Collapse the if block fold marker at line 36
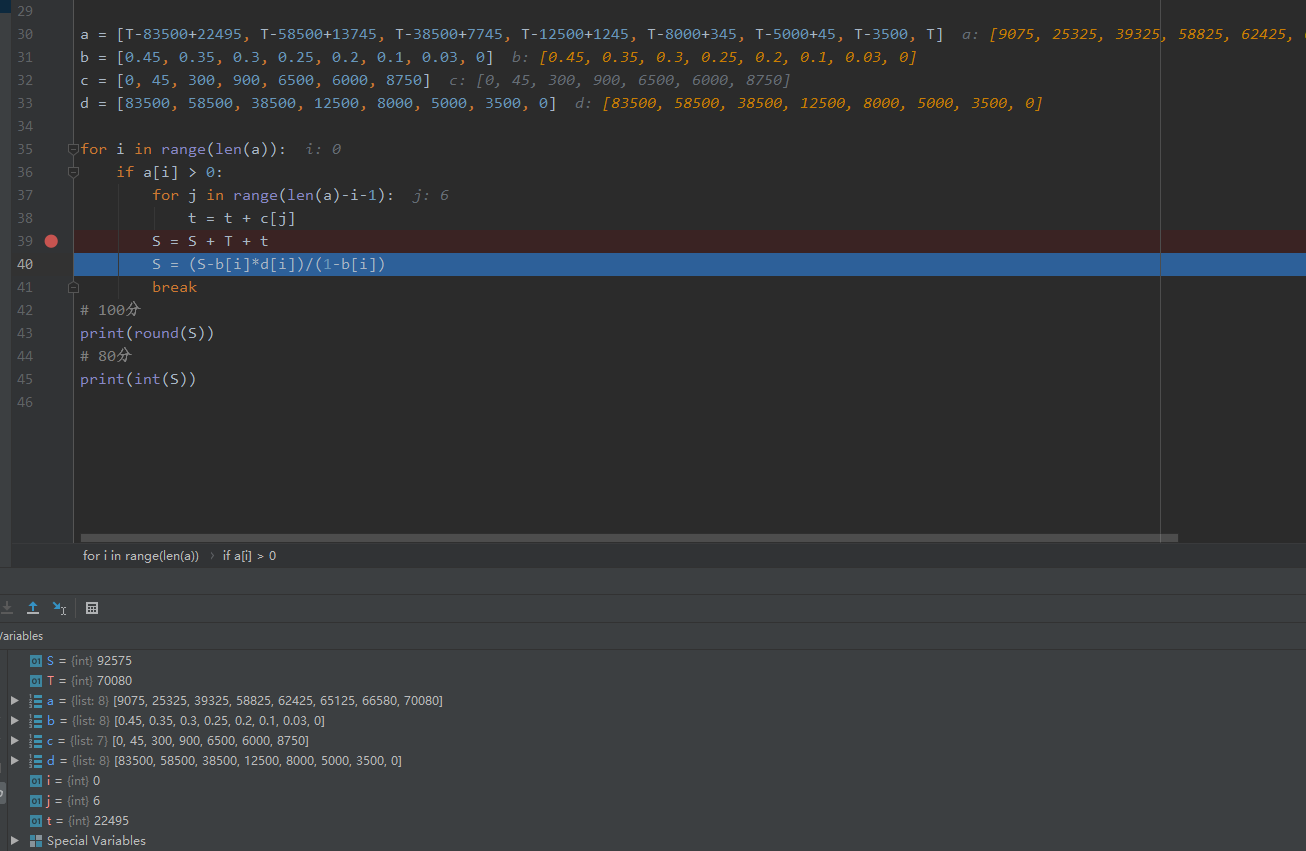Viewport: 1306px width, 851px height. pyautogui.click(x=73, y=172)
